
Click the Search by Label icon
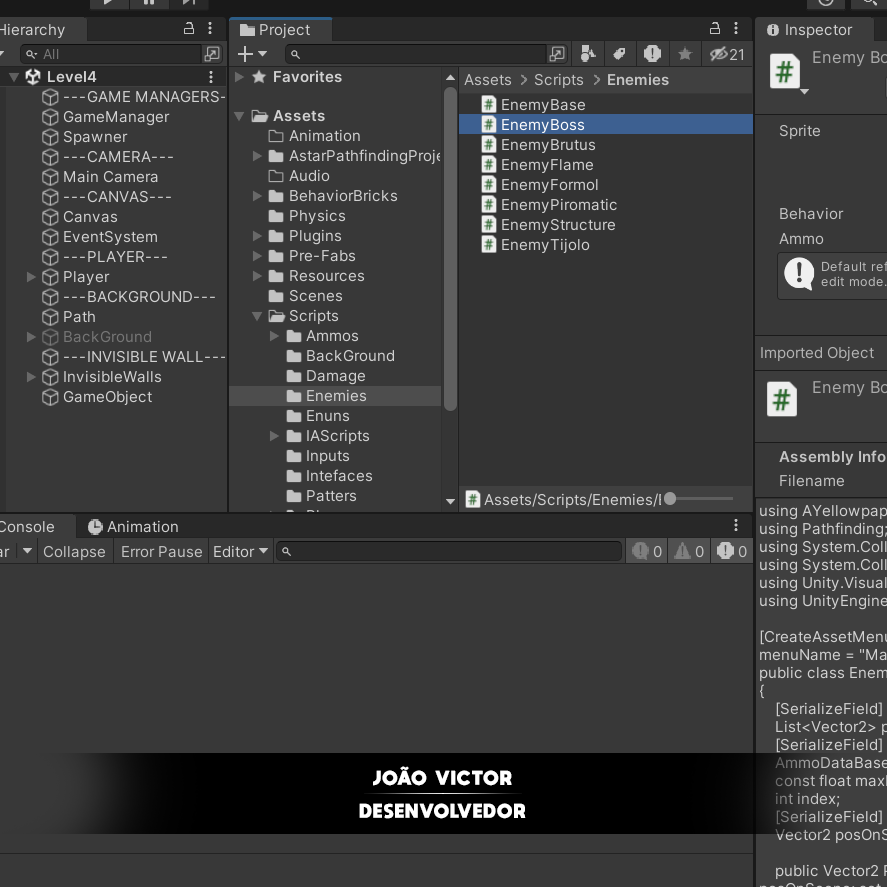click(619, 54)
